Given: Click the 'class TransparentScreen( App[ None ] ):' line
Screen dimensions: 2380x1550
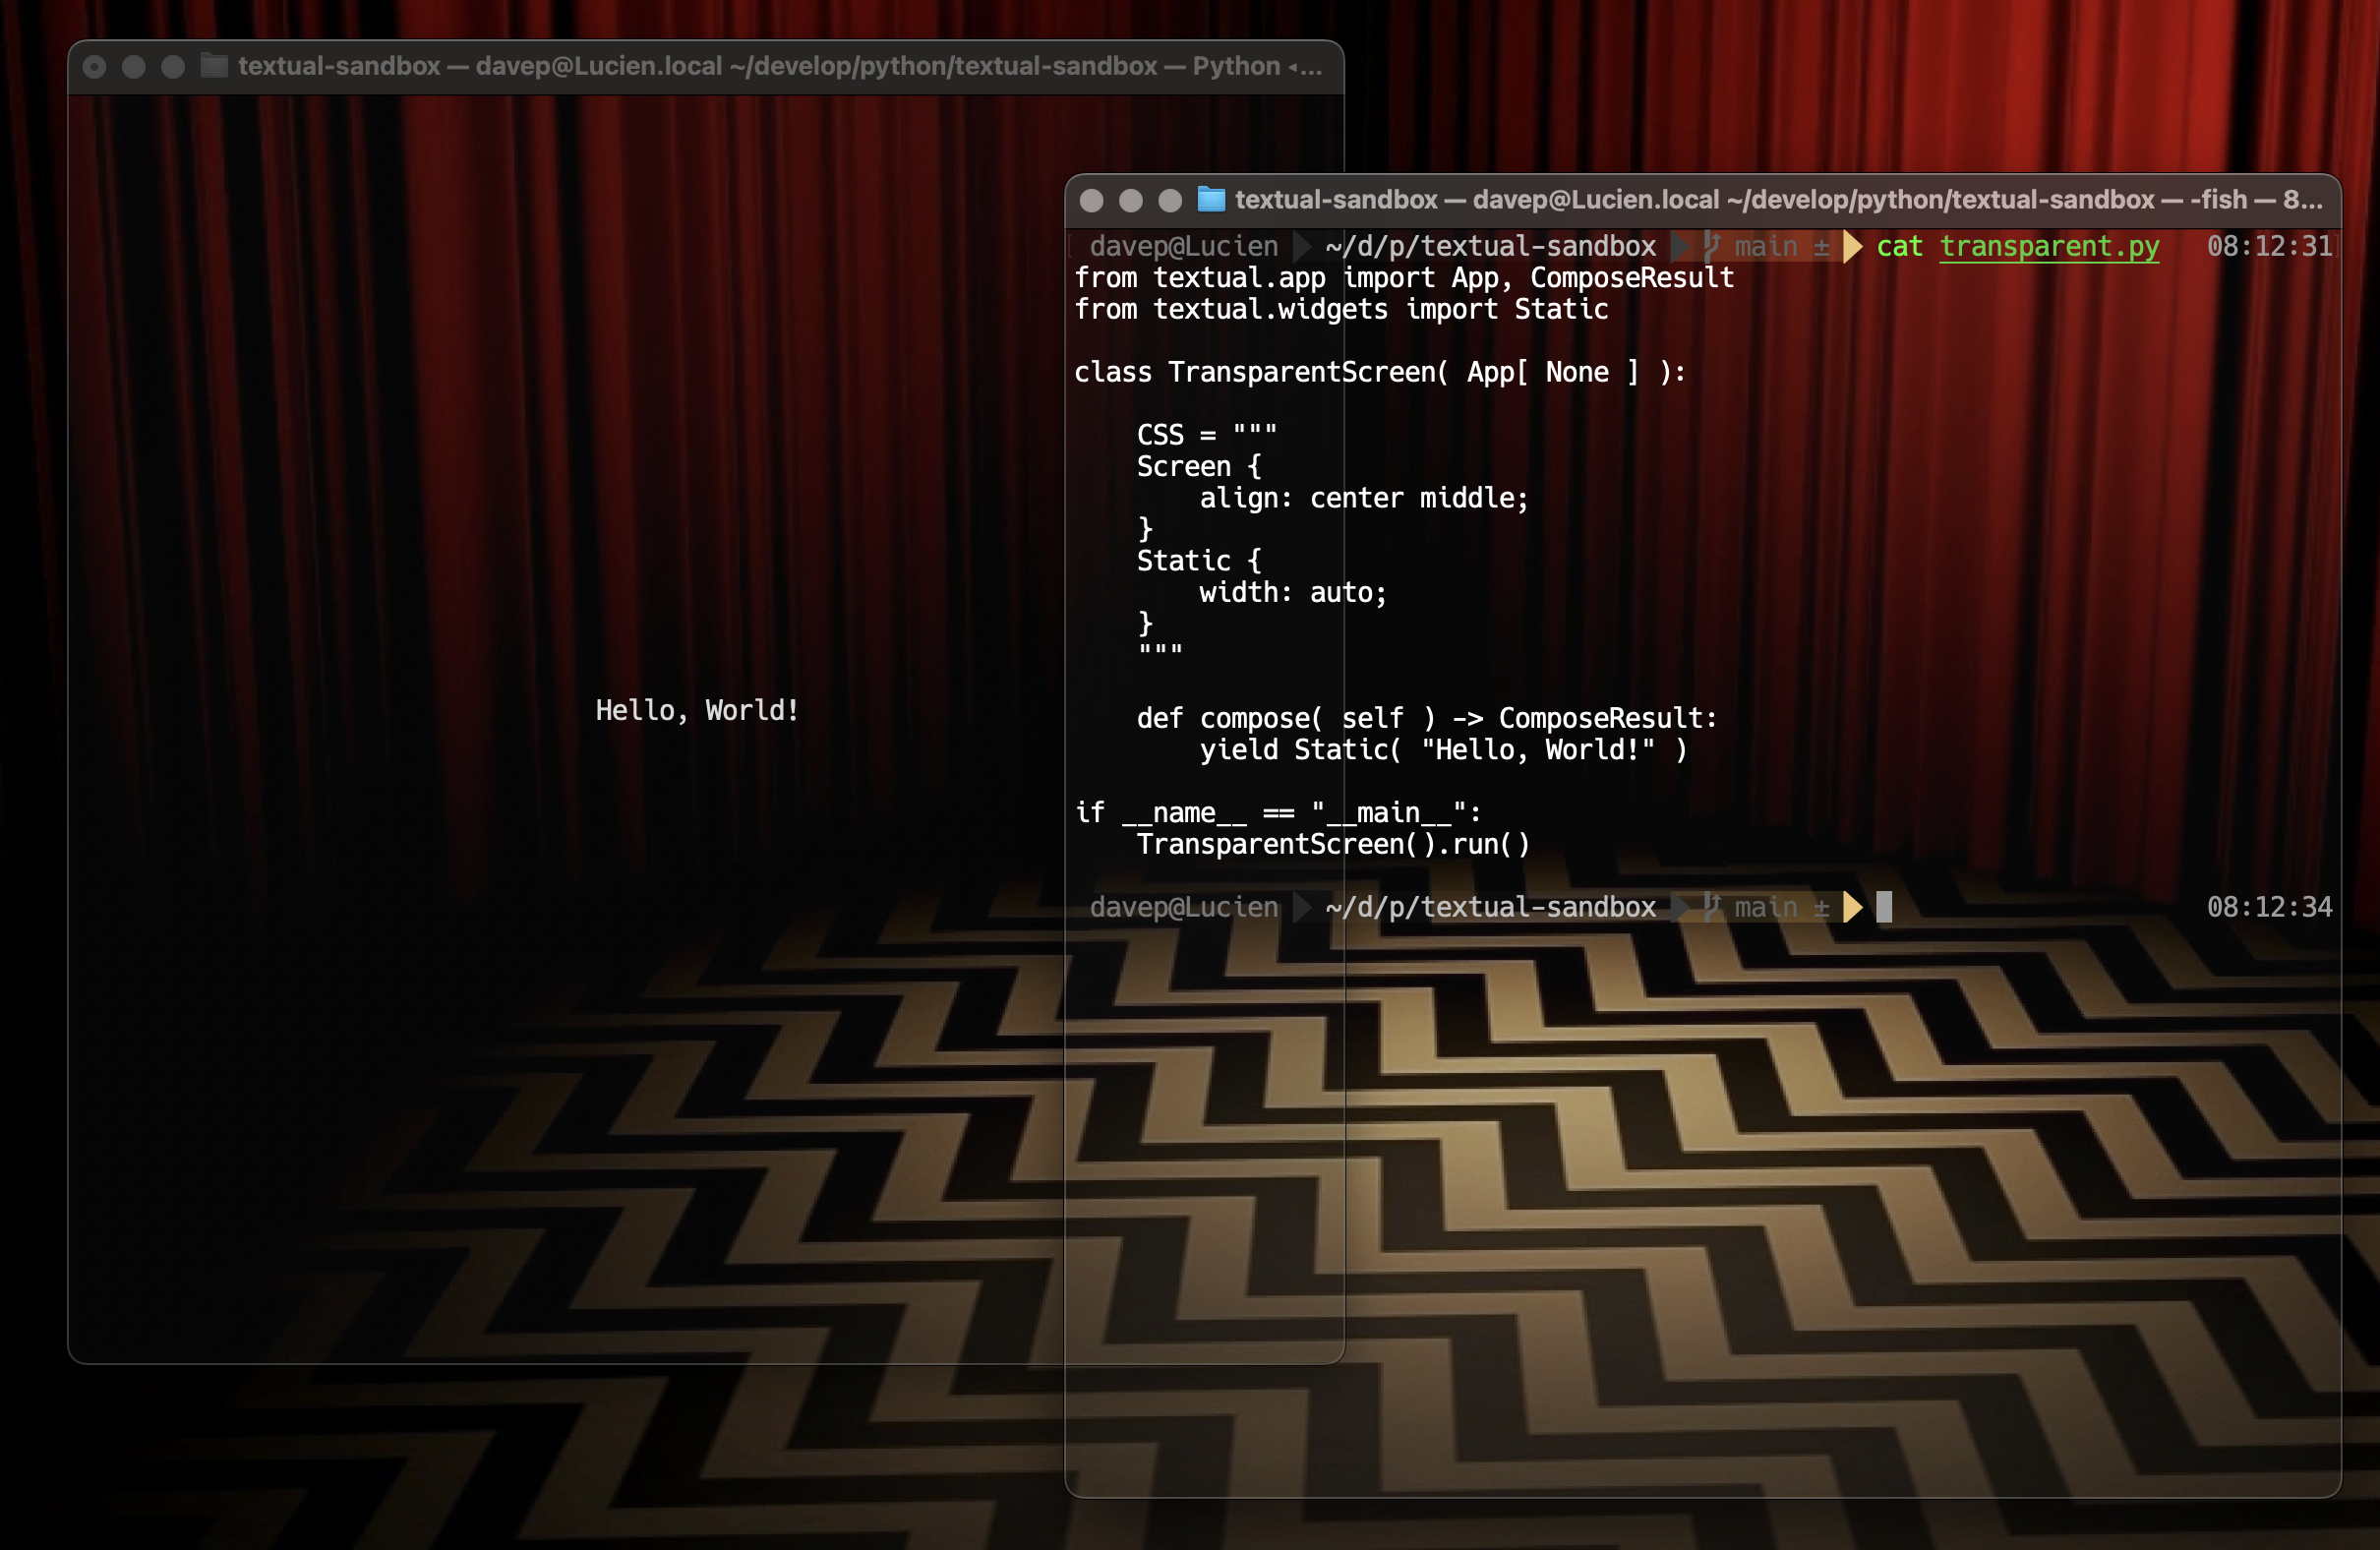Looking at the screenshot, I should (x=1380, y=373).
